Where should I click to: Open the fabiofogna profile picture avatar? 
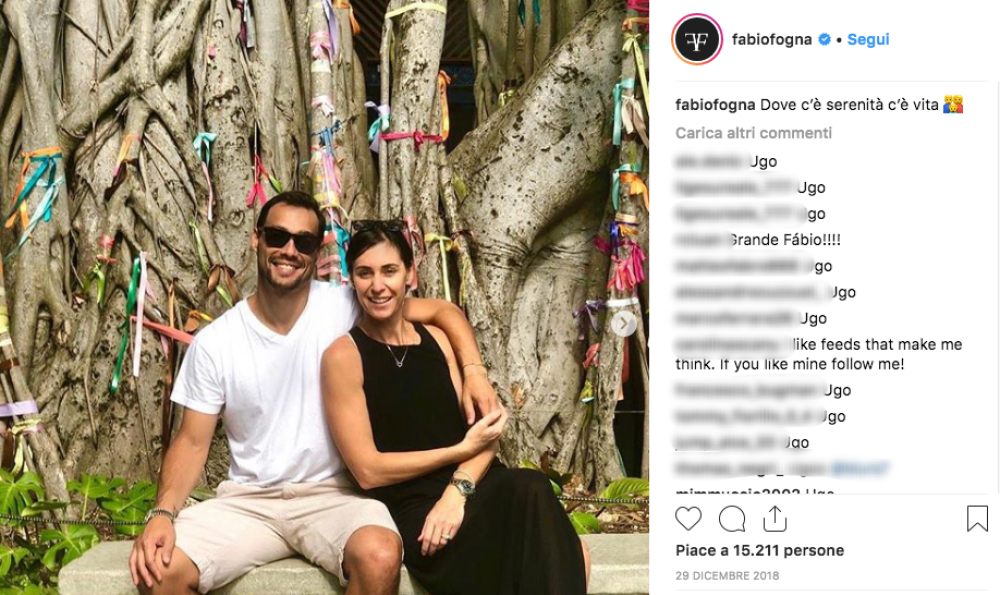pyautogui.click(x=697, y=40)
